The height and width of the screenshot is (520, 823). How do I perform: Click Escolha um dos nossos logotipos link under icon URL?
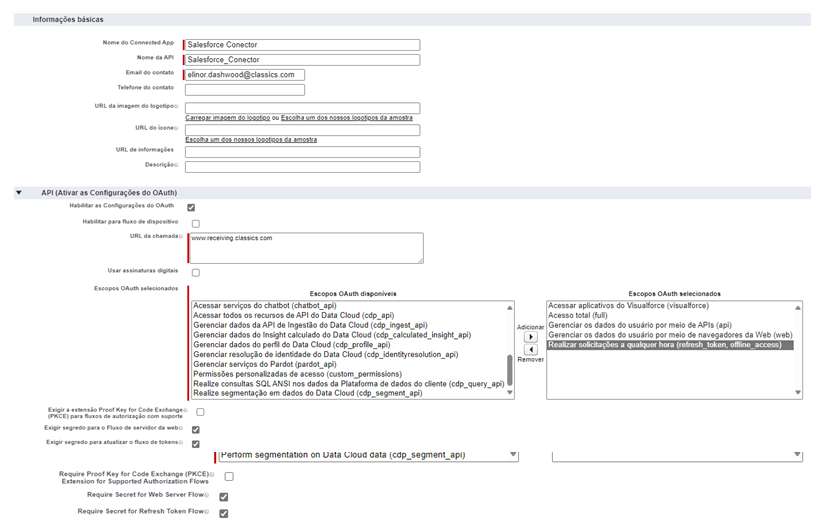(x=251, y=140)
